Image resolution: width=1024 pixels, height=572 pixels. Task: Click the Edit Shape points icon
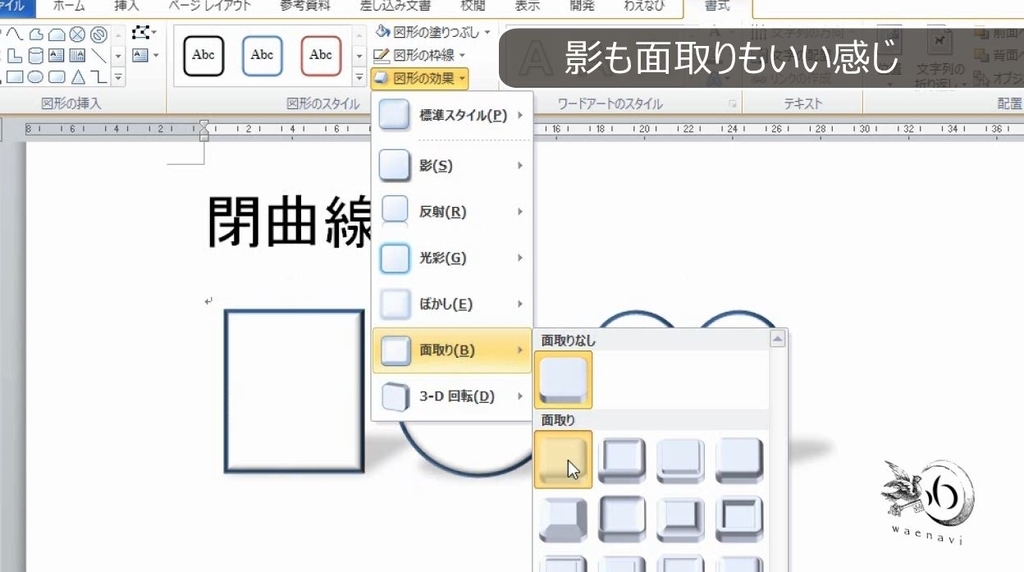140,33
